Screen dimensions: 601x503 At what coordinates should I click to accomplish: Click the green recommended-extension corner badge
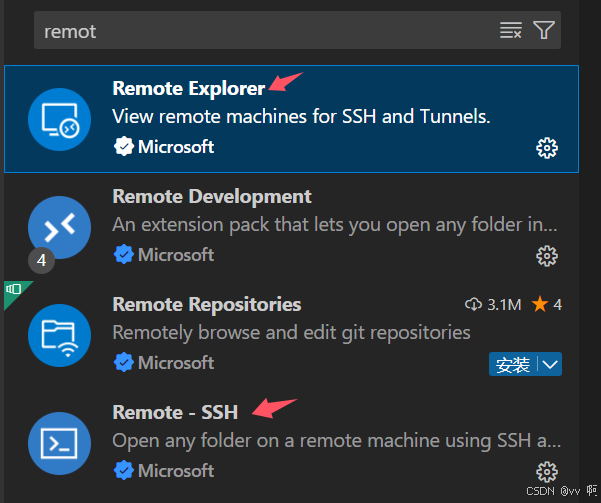coord(15,291)
